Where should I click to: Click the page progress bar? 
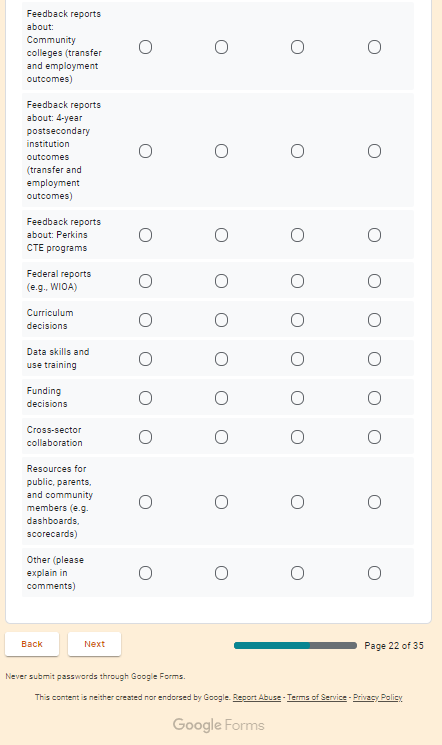pos(295,645)
